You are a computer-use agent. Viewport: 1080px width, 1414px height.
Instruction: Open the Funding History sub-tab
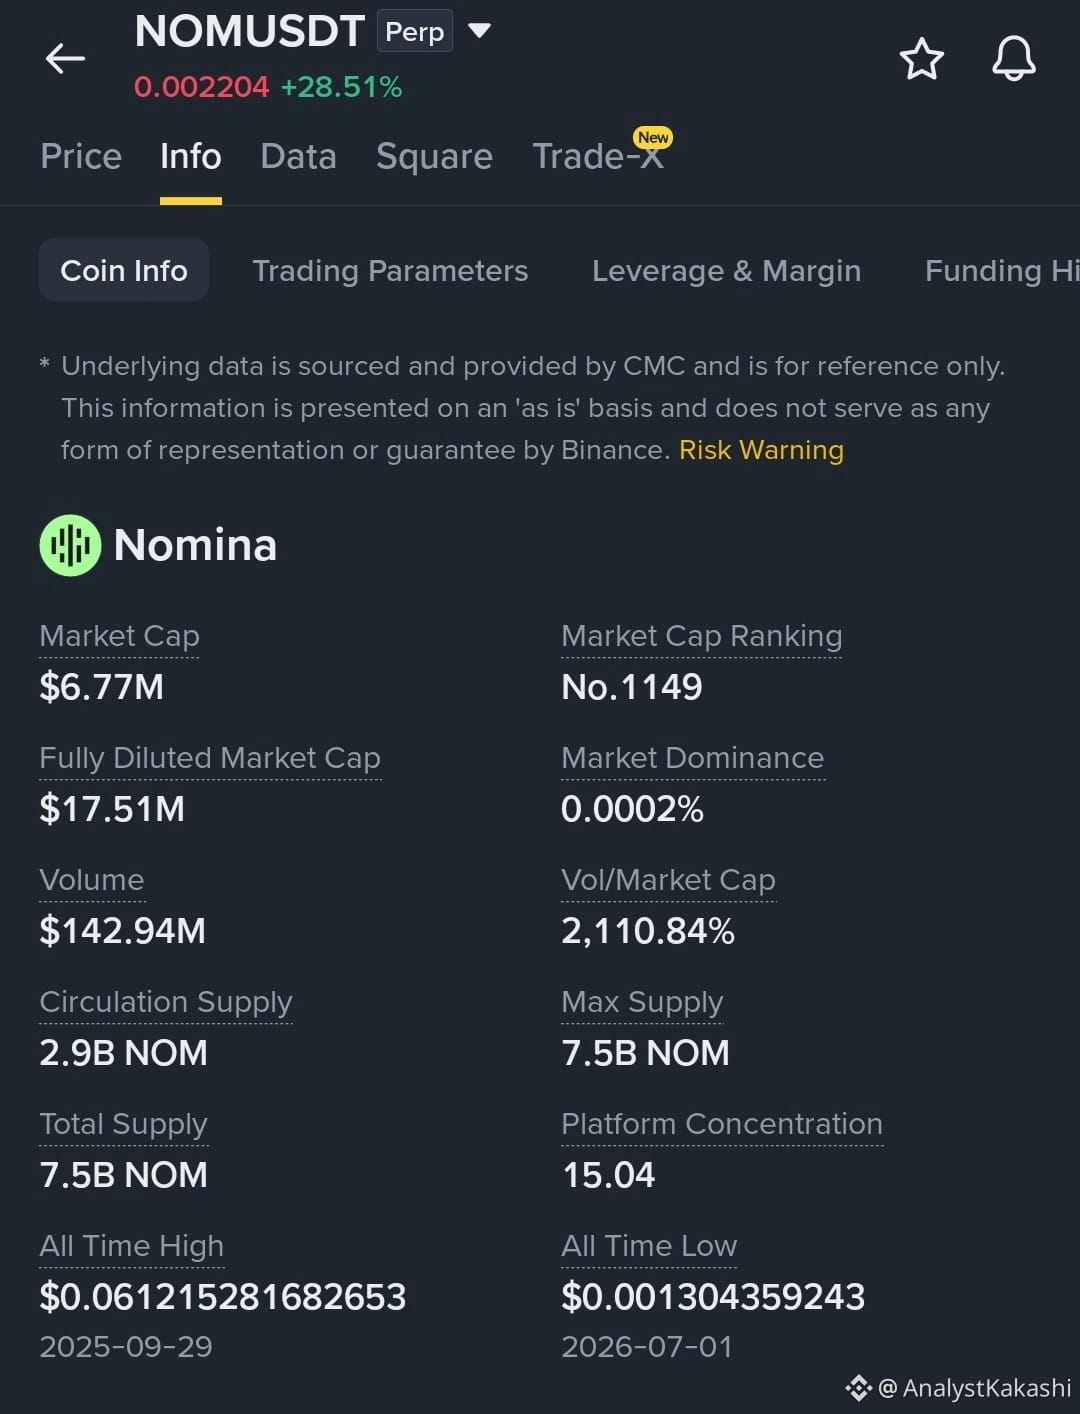(1002, 270)
